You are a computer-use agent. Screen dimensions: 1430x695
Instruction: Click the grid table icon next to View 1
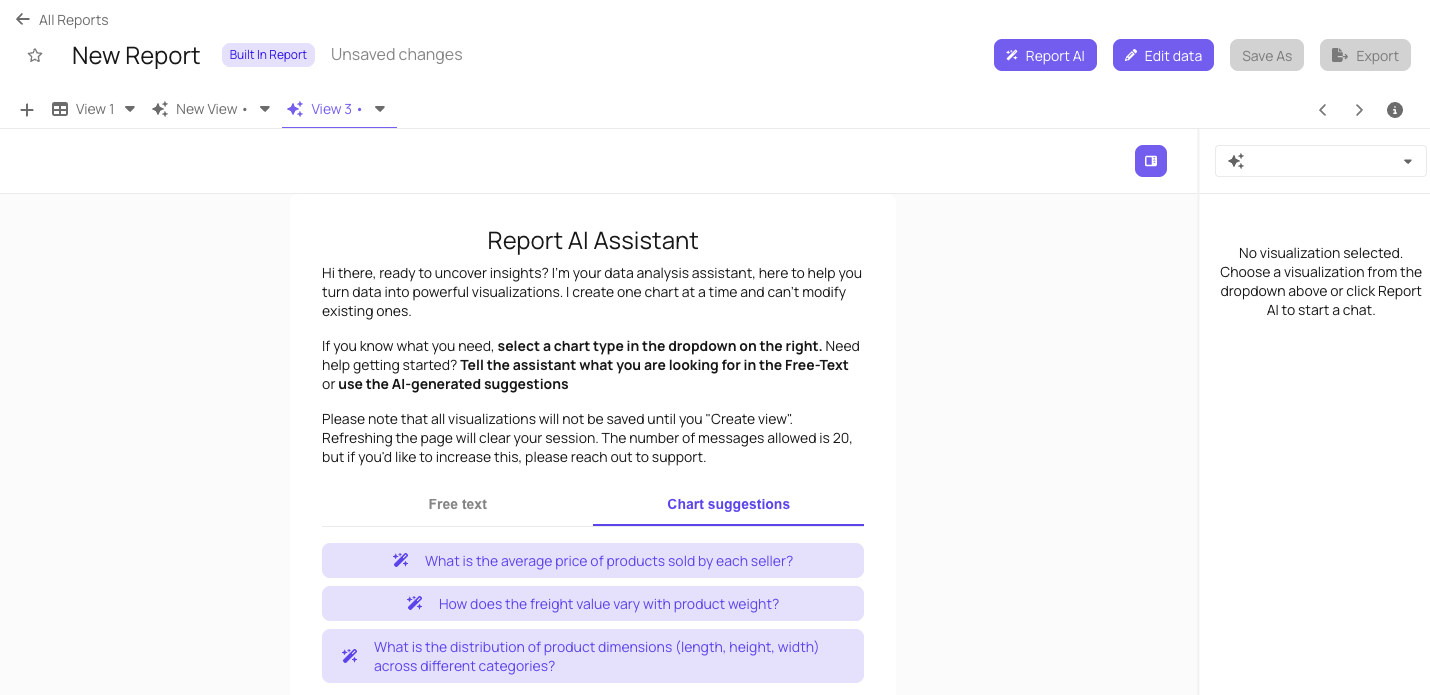tap(60, 109)
